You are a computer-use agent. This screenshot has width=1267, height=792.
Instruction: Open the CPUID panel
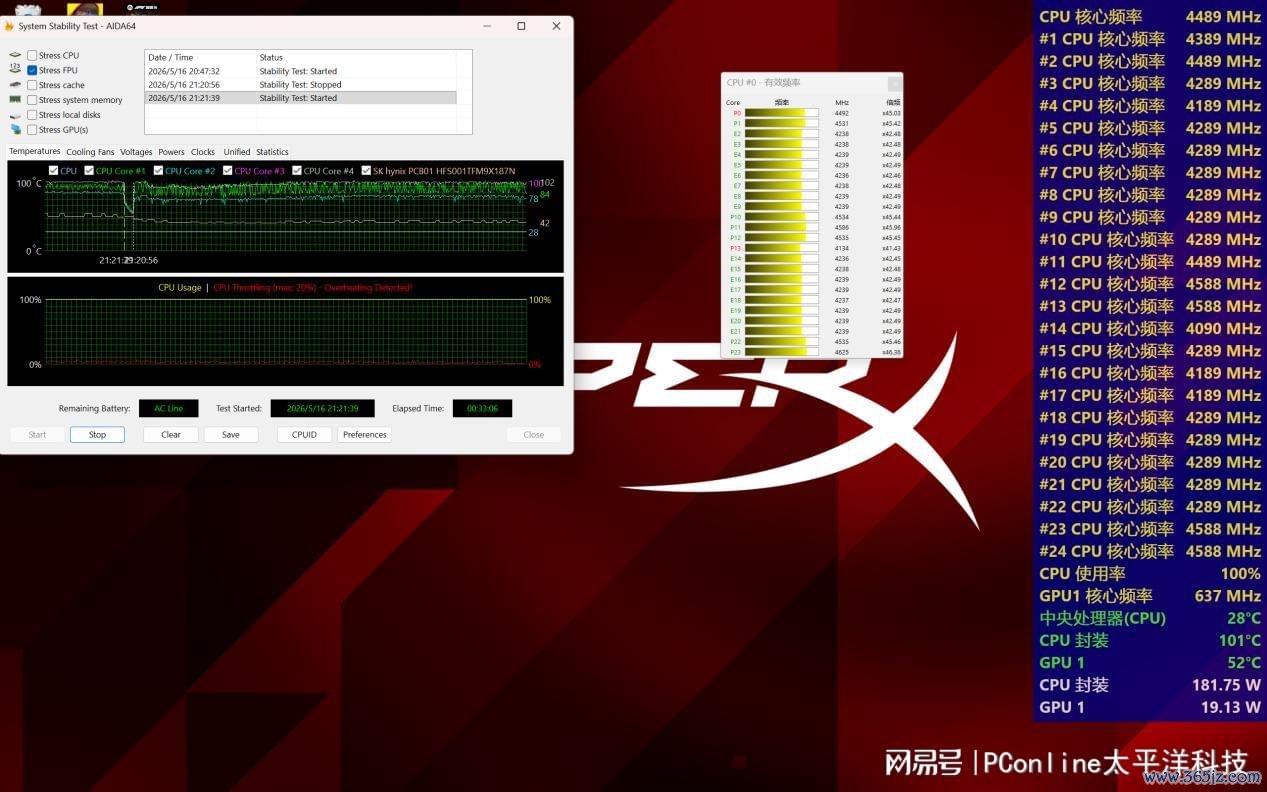point(304,435)
